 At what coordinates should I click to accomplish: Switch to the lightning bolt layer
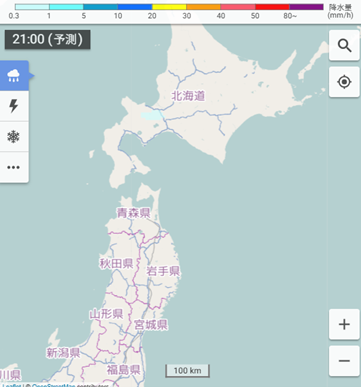tap(14, 106)
